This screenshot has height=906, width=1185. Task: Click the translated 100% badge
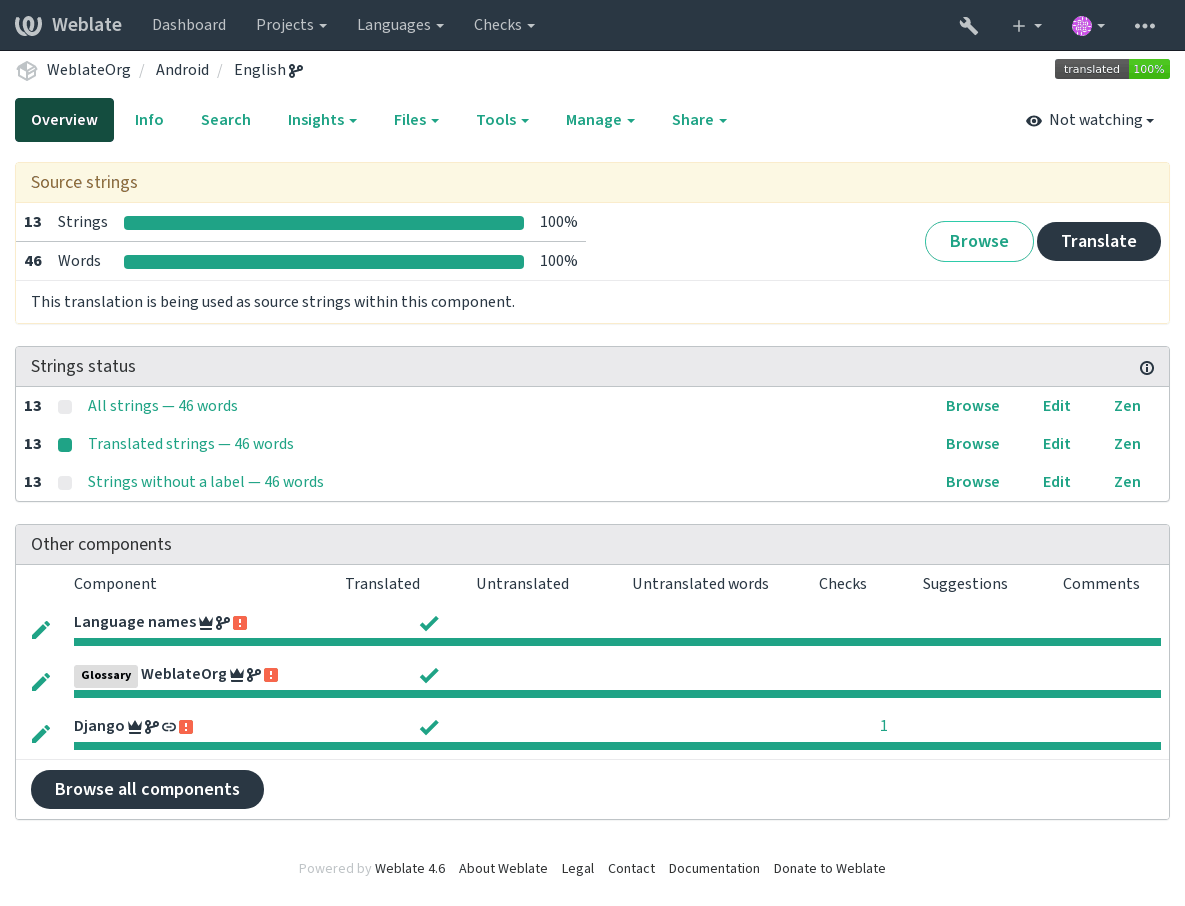(1112, 70)
